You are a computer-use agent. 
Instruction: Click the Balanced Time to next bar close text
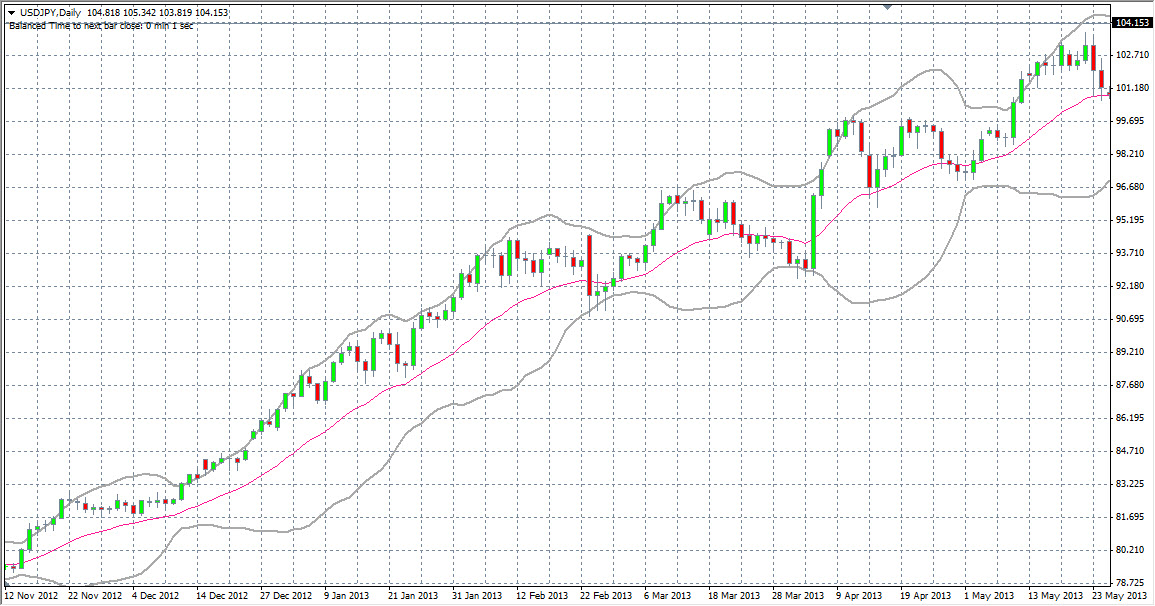100,25
